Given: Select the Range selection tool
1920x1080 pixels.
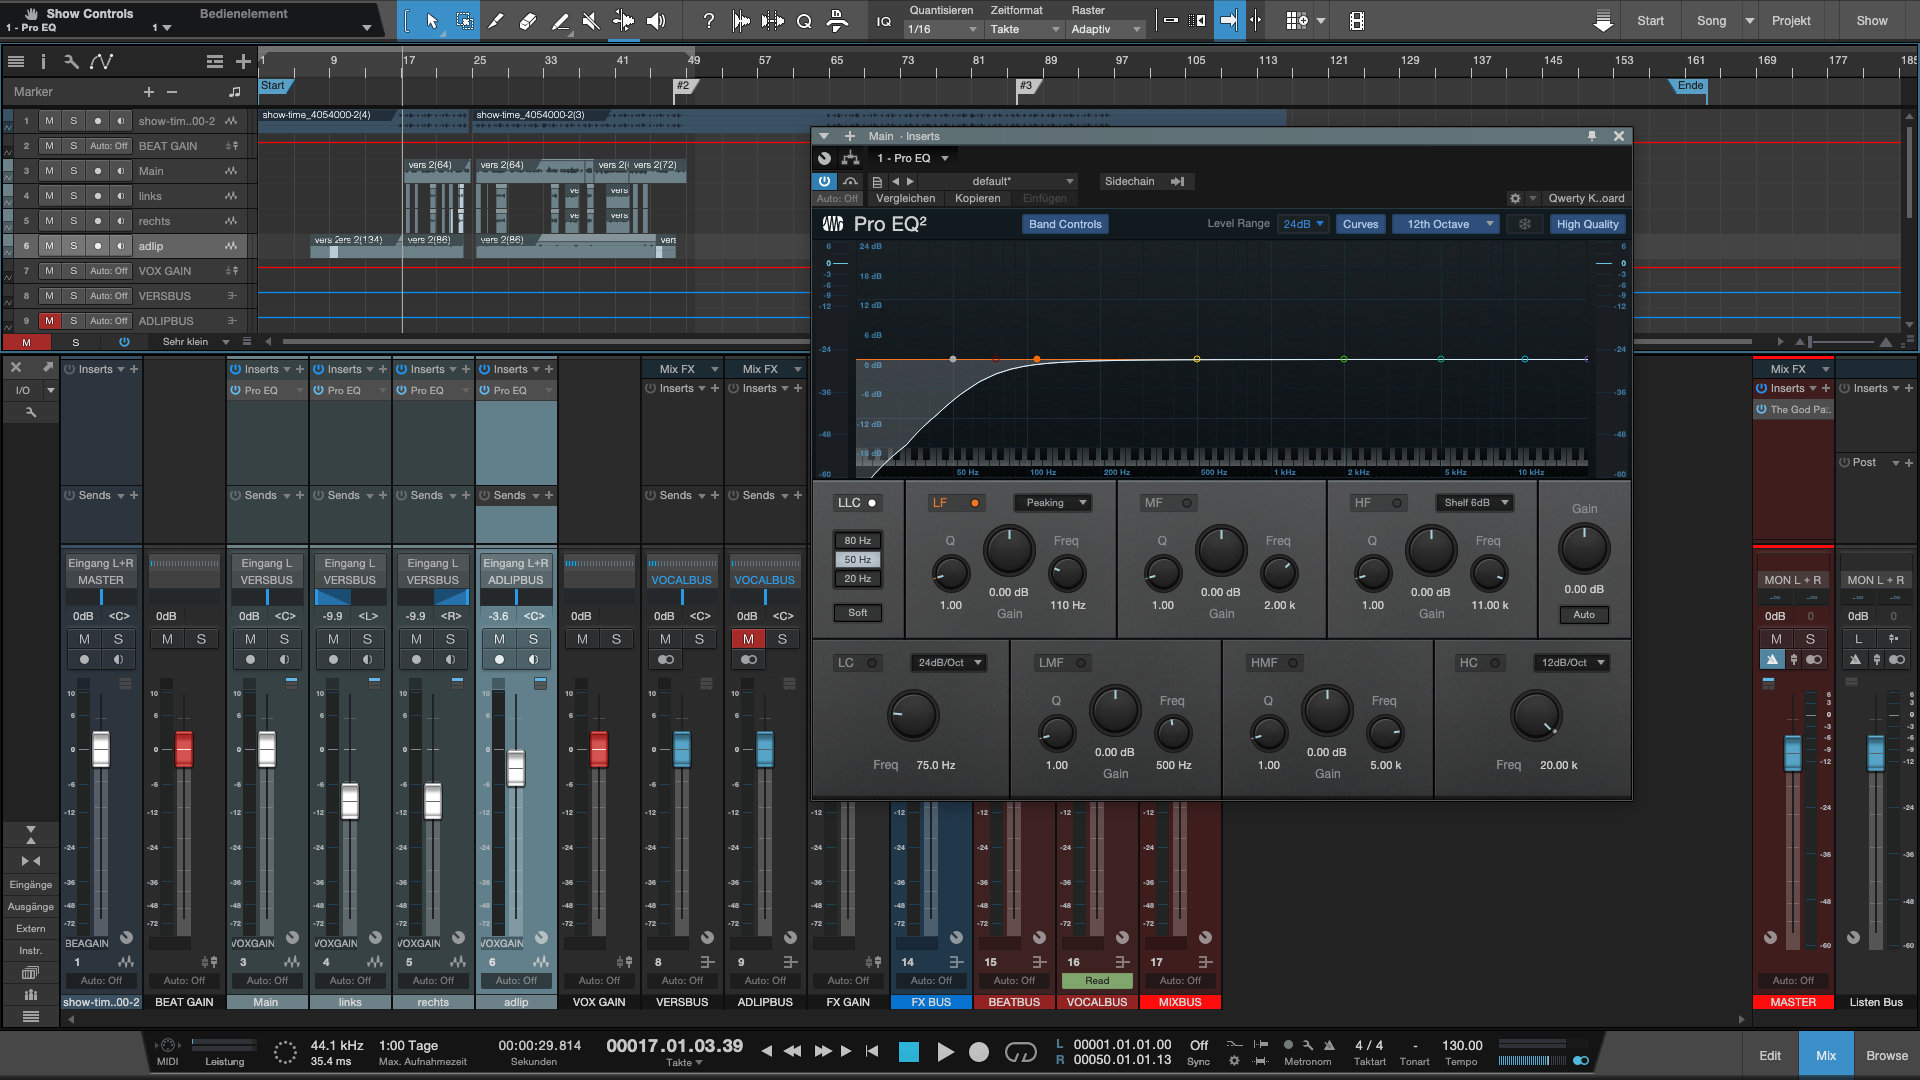Looking at the screenshot, I should [464, 21].
